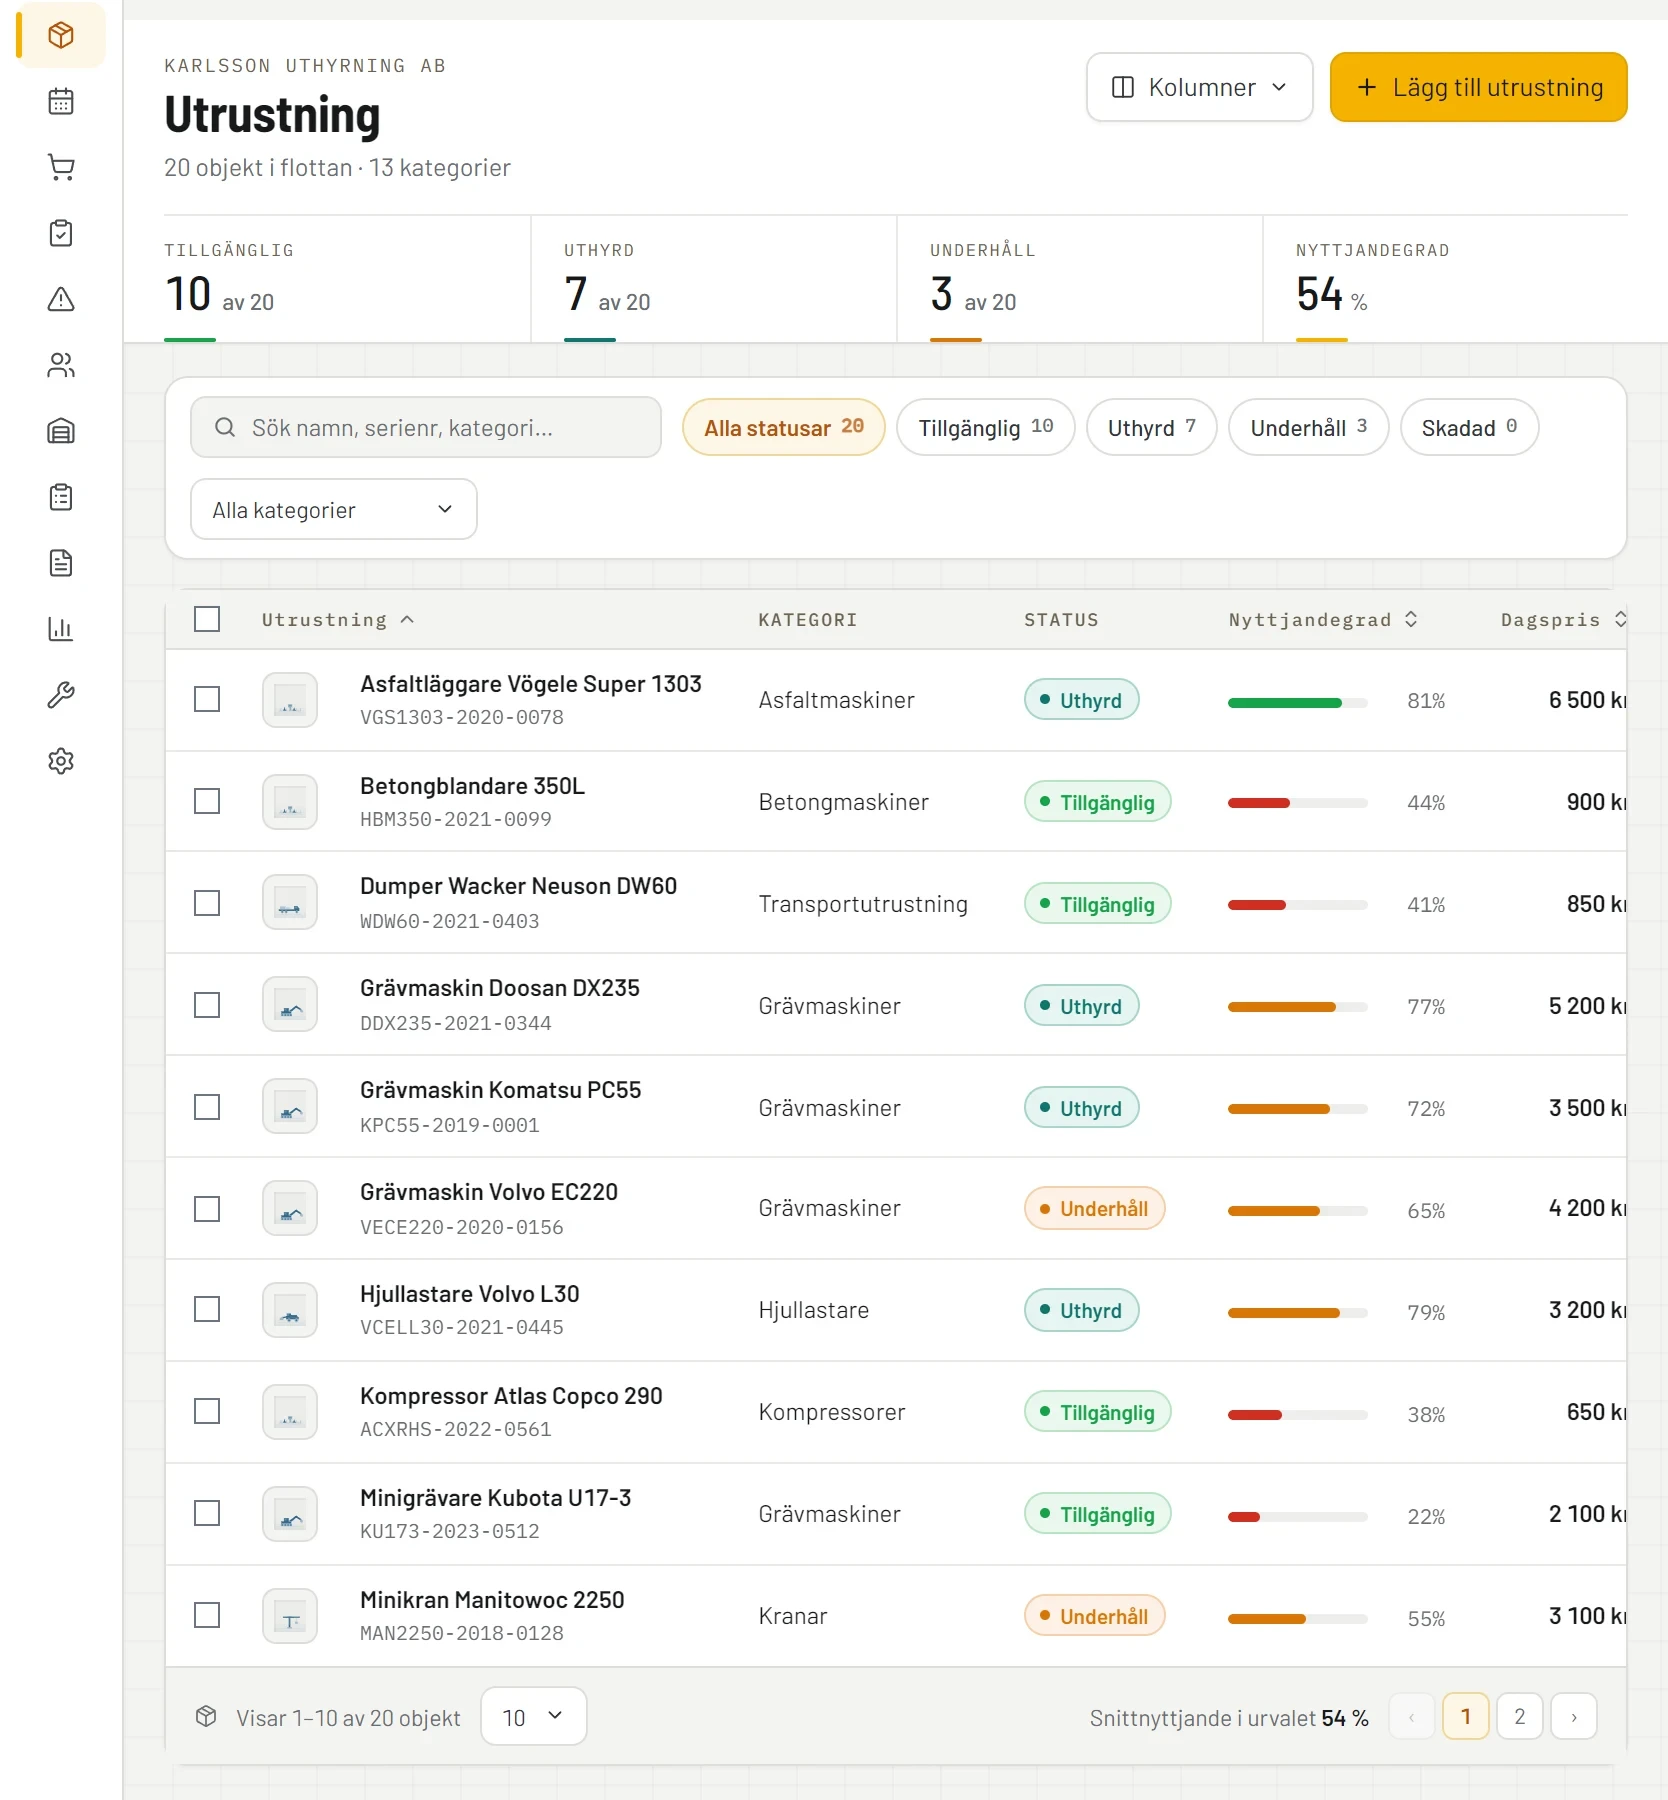Open the document icon in sidebar

61,564
